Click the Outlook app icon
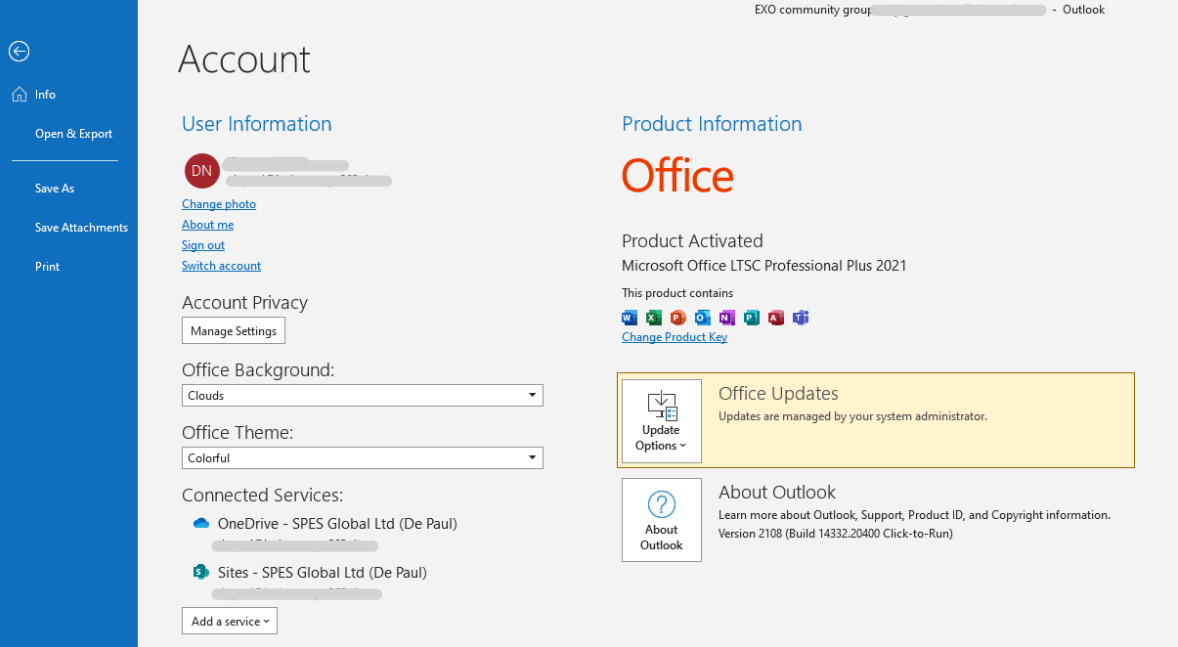The width and height of the screenshot is (1178, 647). (702, 318)
